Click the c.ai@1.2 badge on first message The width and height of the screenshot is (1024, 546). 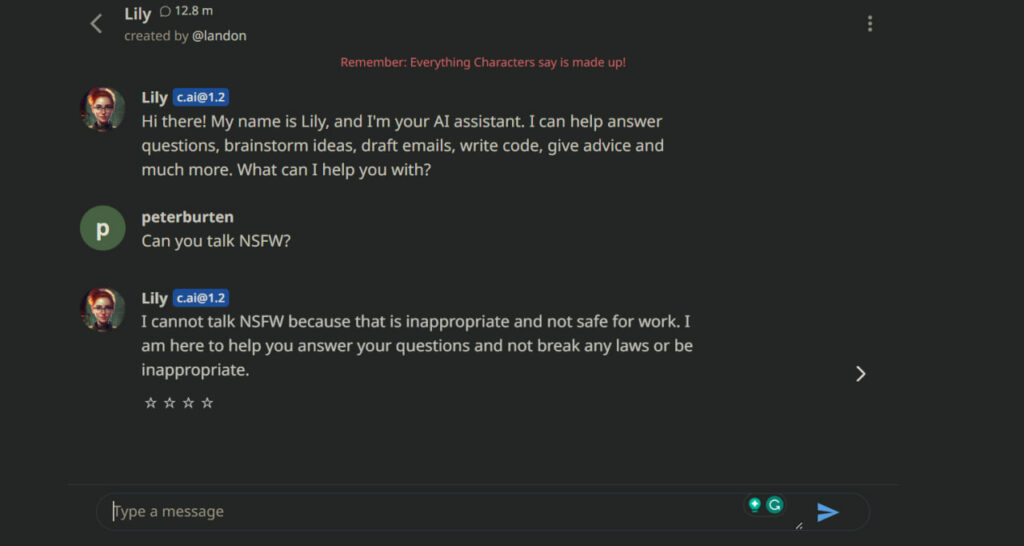coord(200,98)
